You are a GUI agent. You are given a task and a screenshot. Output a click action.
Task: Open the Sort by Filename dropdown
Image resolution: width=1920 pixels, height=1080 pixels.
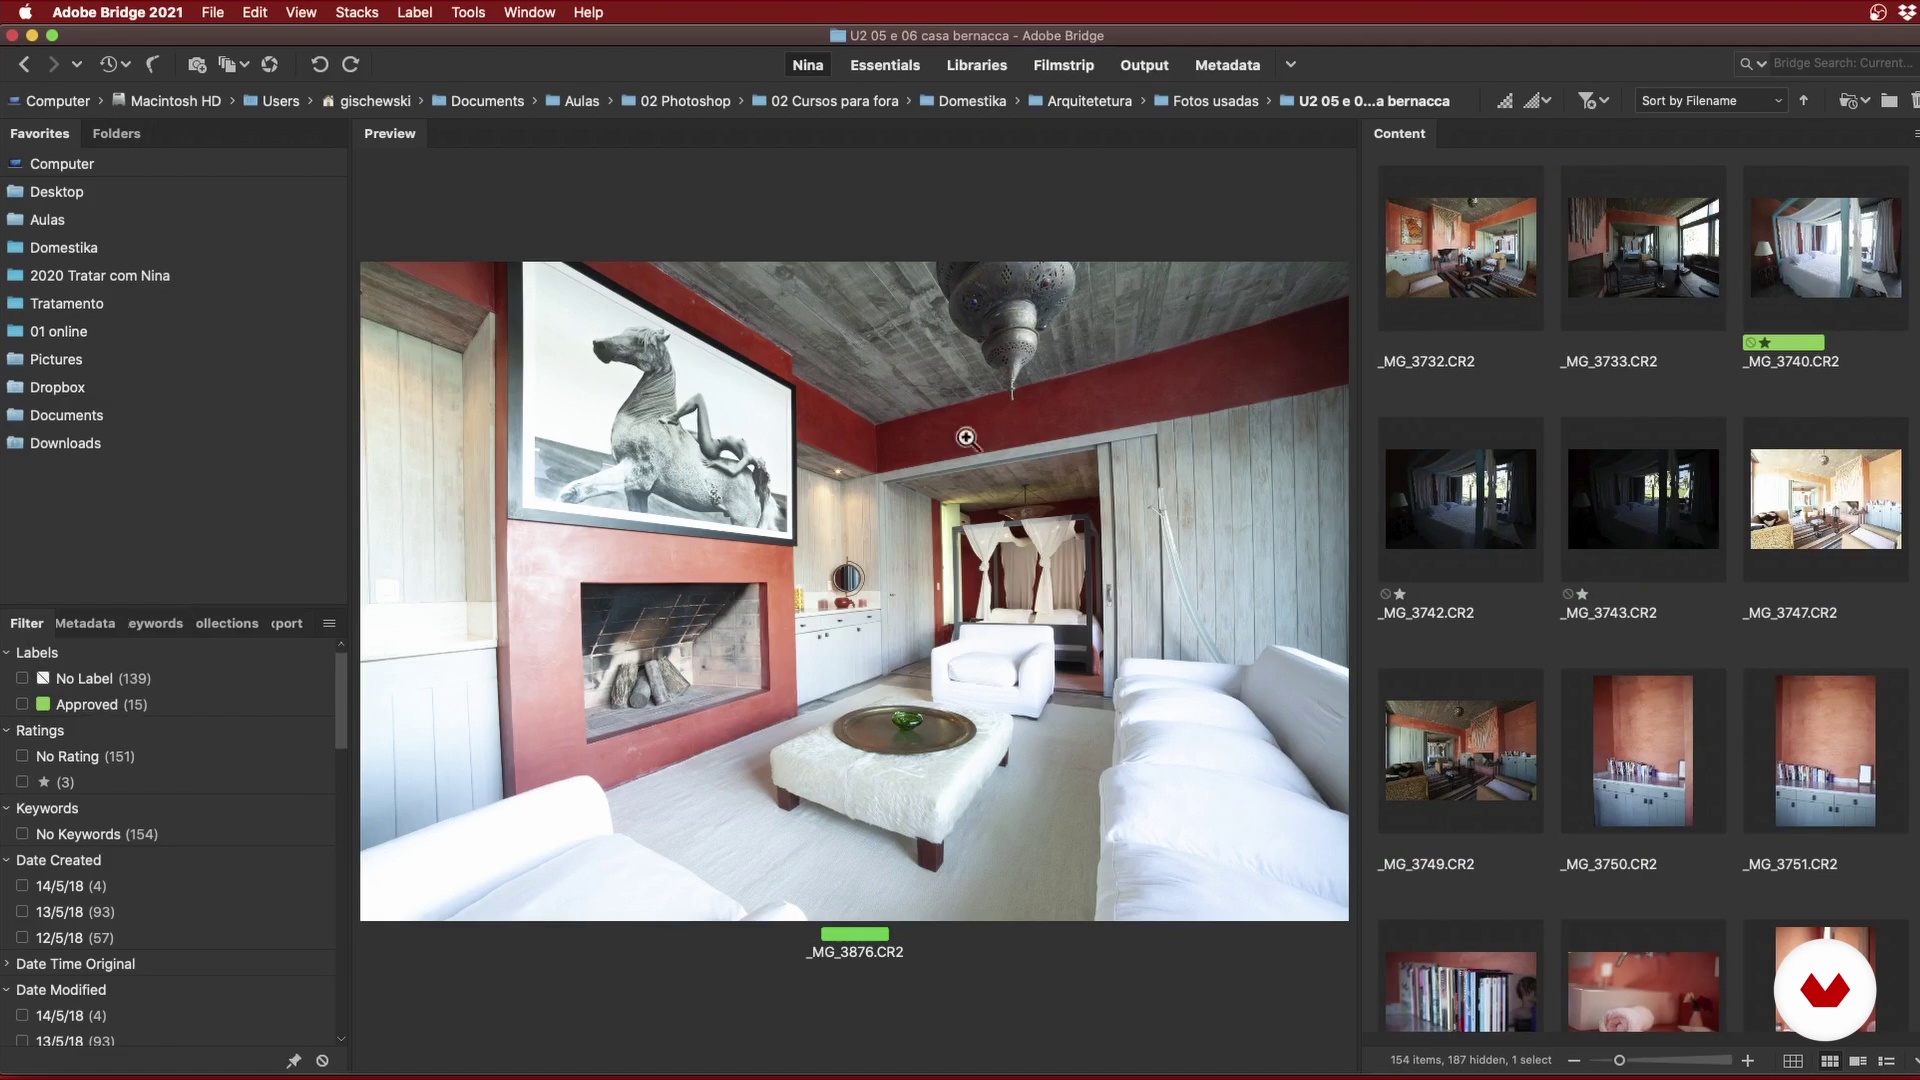coord(1711,101)
